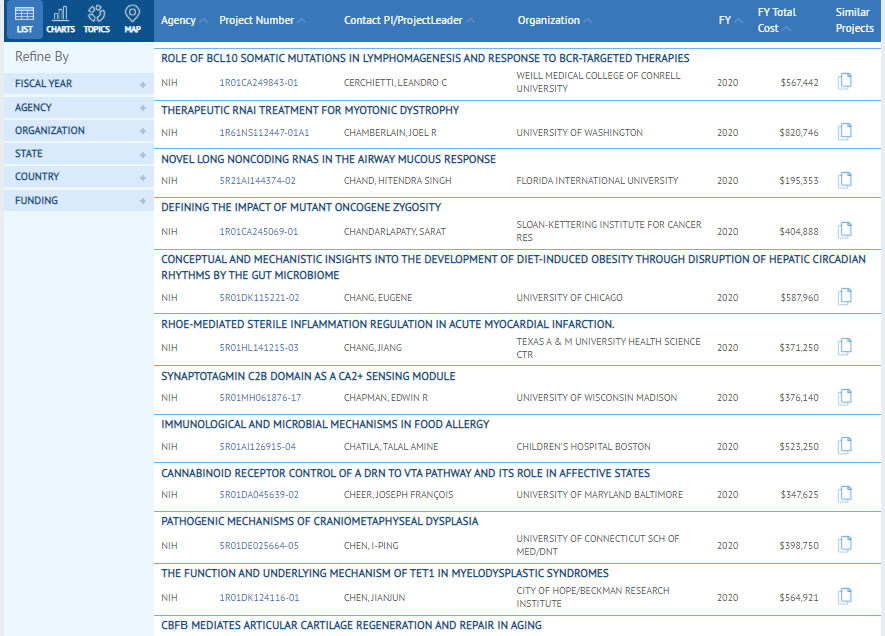View similar projects for Chen, Jianjun row

(845, 596)
